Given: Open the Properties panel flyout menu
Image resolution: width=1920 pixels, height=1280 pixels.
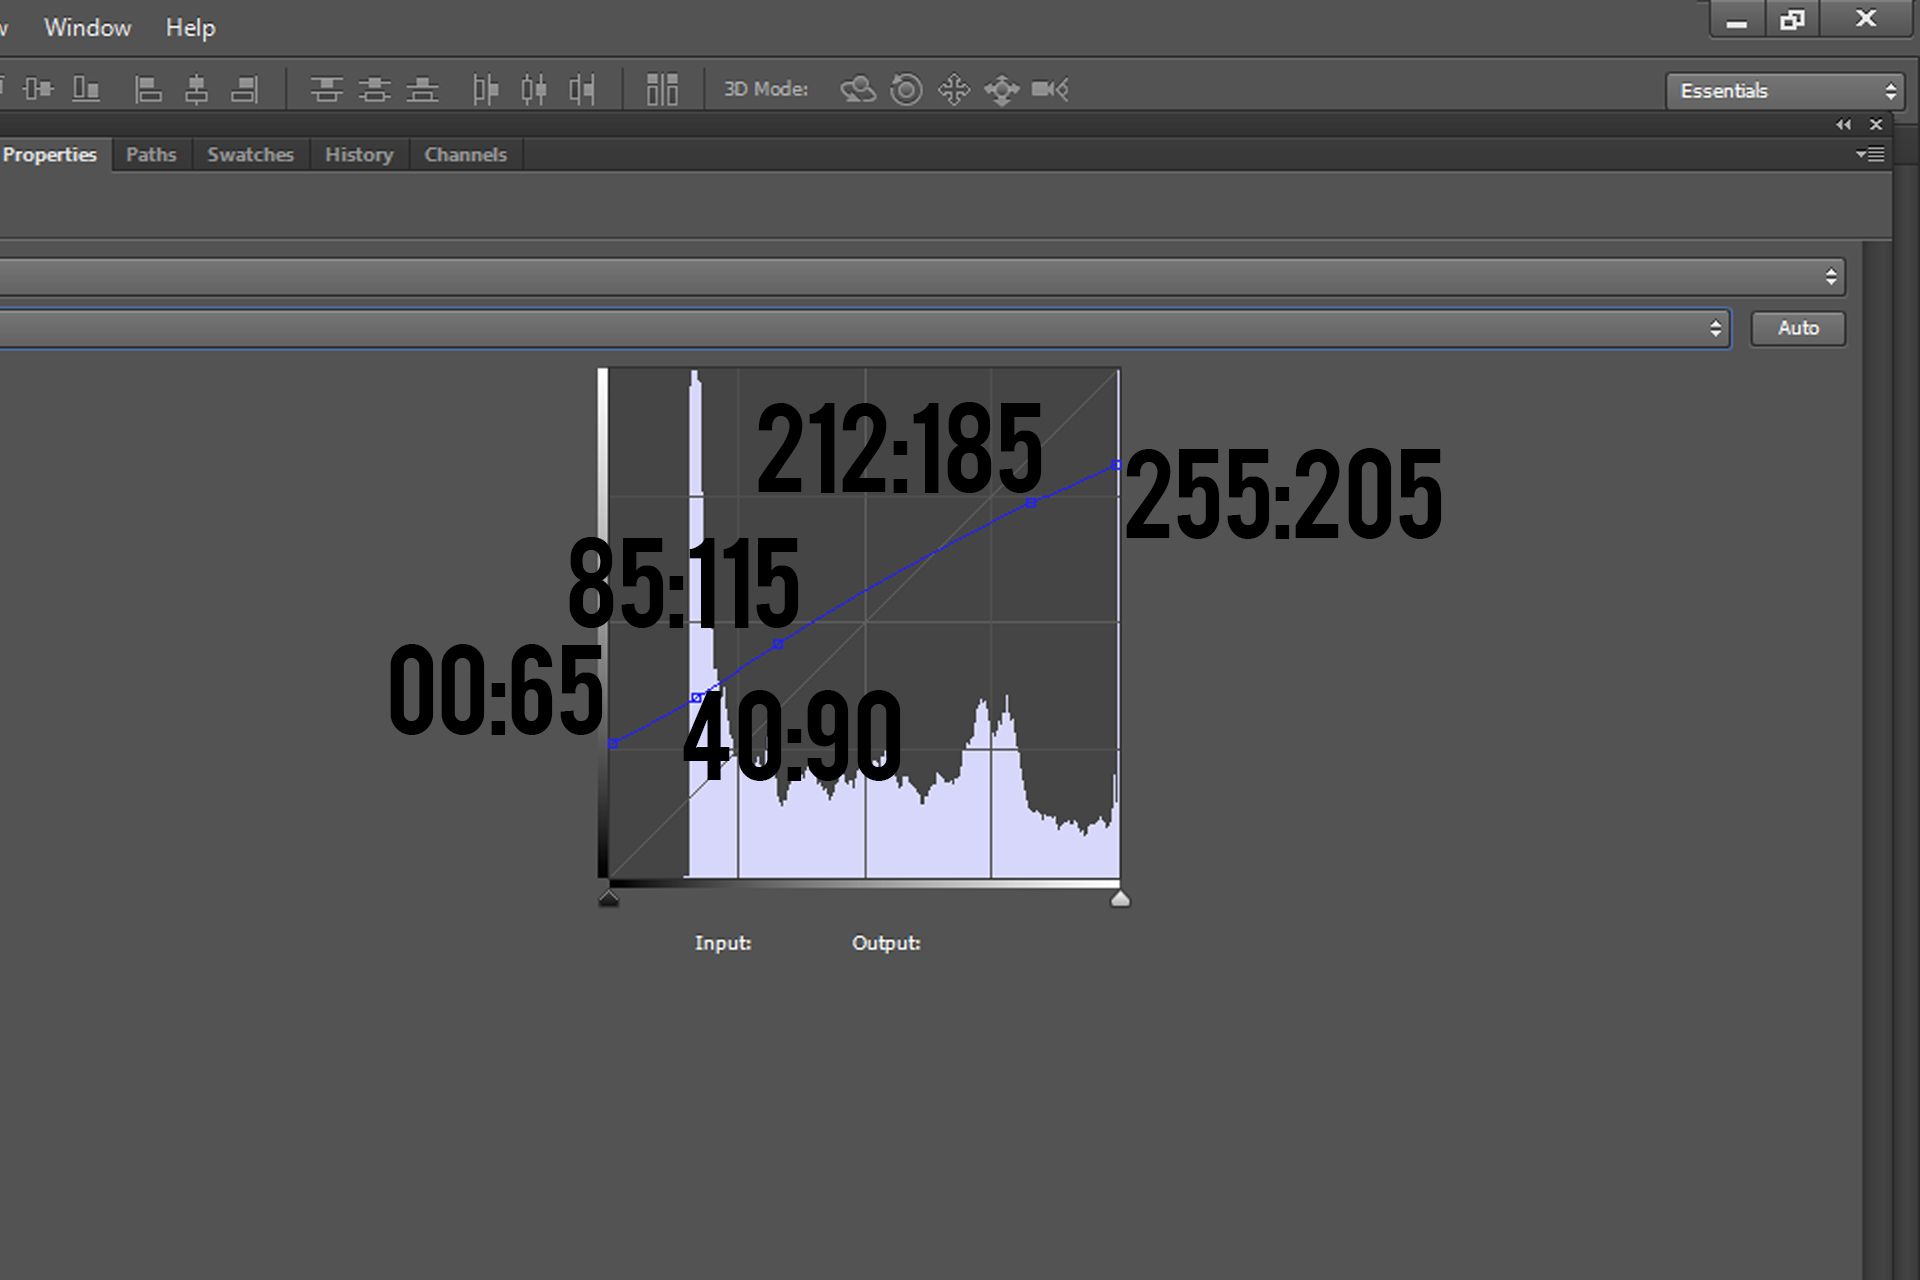Looking at the screenshot, I should 1870,154.
